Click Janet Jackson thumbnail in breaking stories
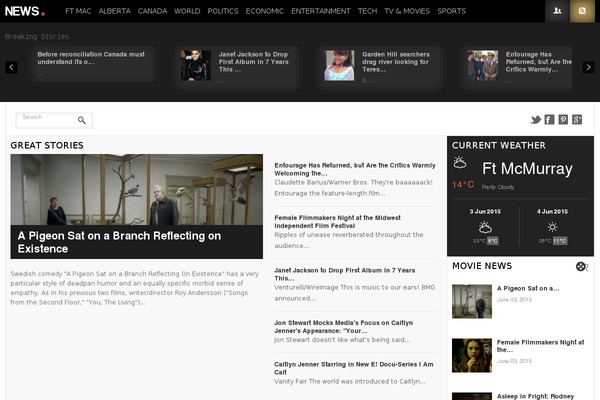600x400 pixels. (x=196, y=65)
